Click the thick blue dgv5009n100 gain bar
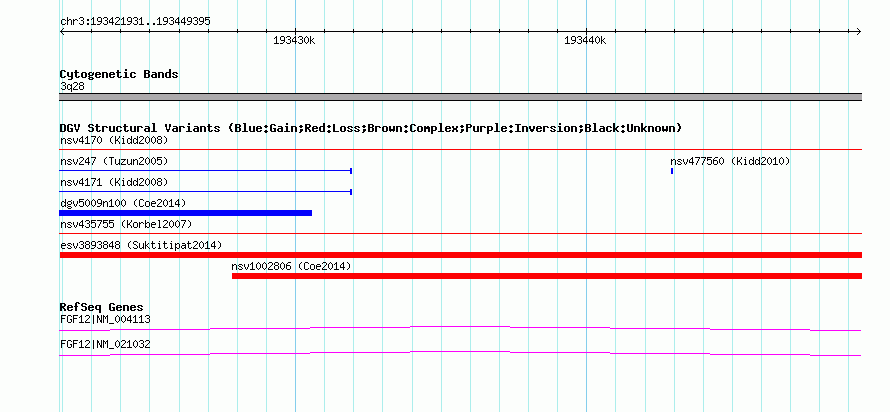Screen dimensions: 890x412 186,213
